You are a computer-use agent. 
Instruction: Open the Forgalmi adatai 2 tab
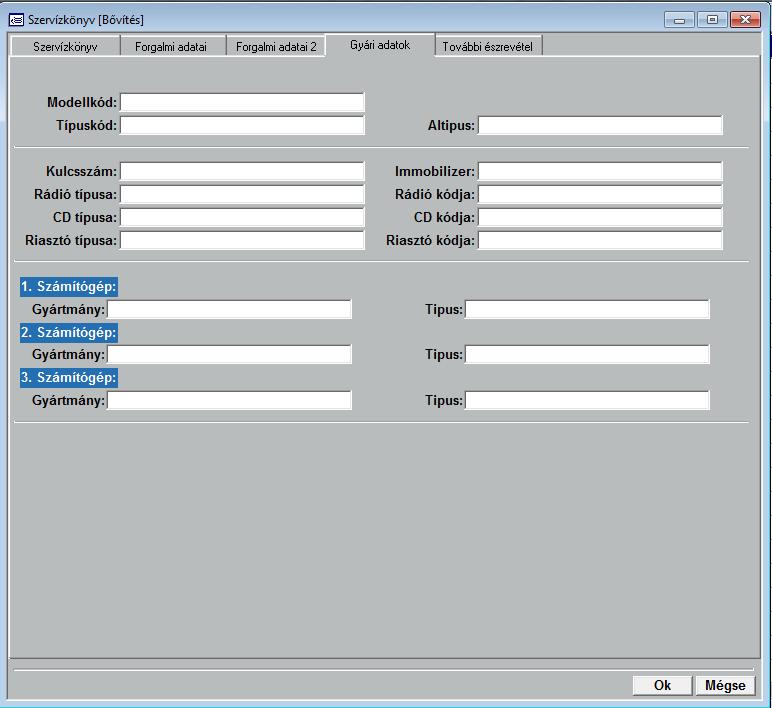[276, 47]
